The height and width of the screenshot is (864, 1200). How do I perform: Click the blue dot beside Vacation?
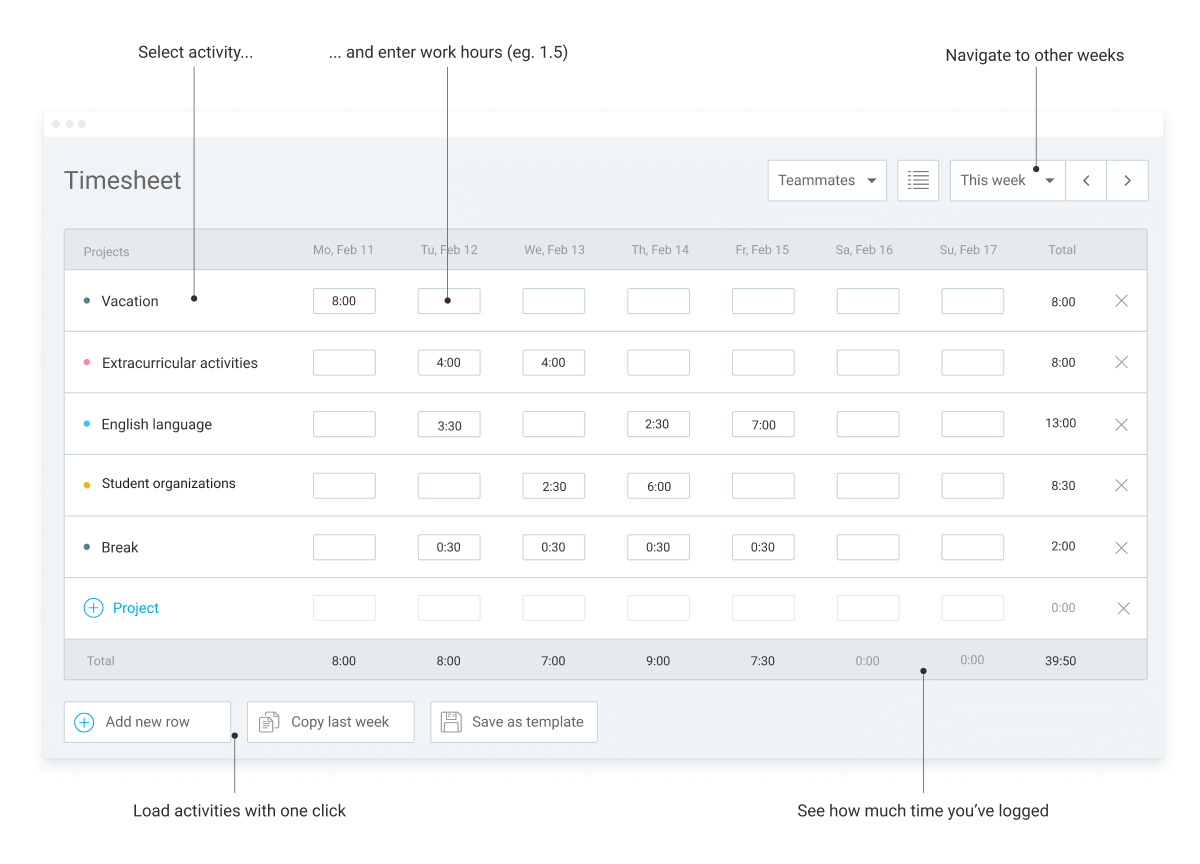tap(85, 300)
